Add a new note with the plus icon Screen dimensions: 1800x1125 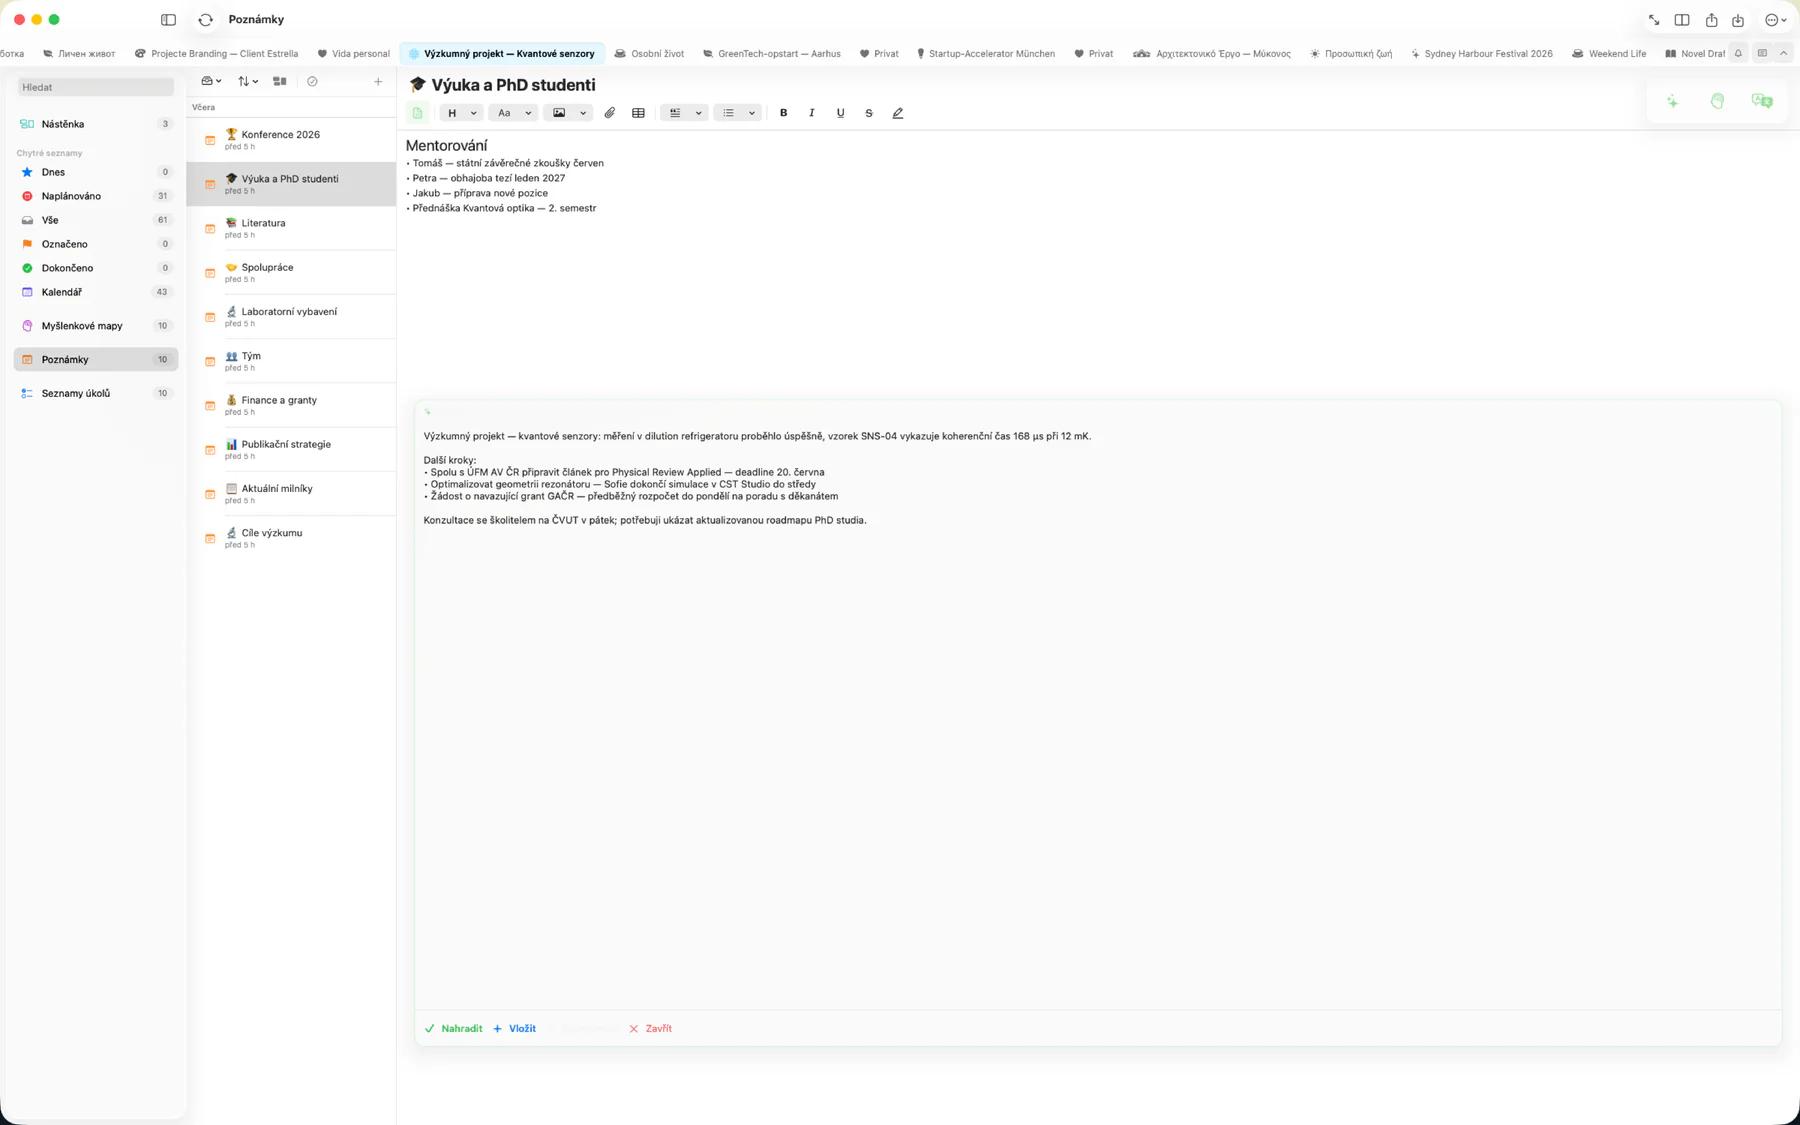point(378,82)
